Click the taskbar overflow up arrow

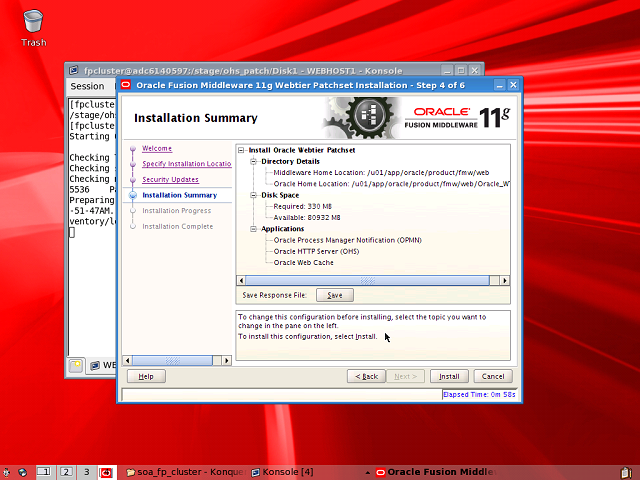tap(368, 473)
